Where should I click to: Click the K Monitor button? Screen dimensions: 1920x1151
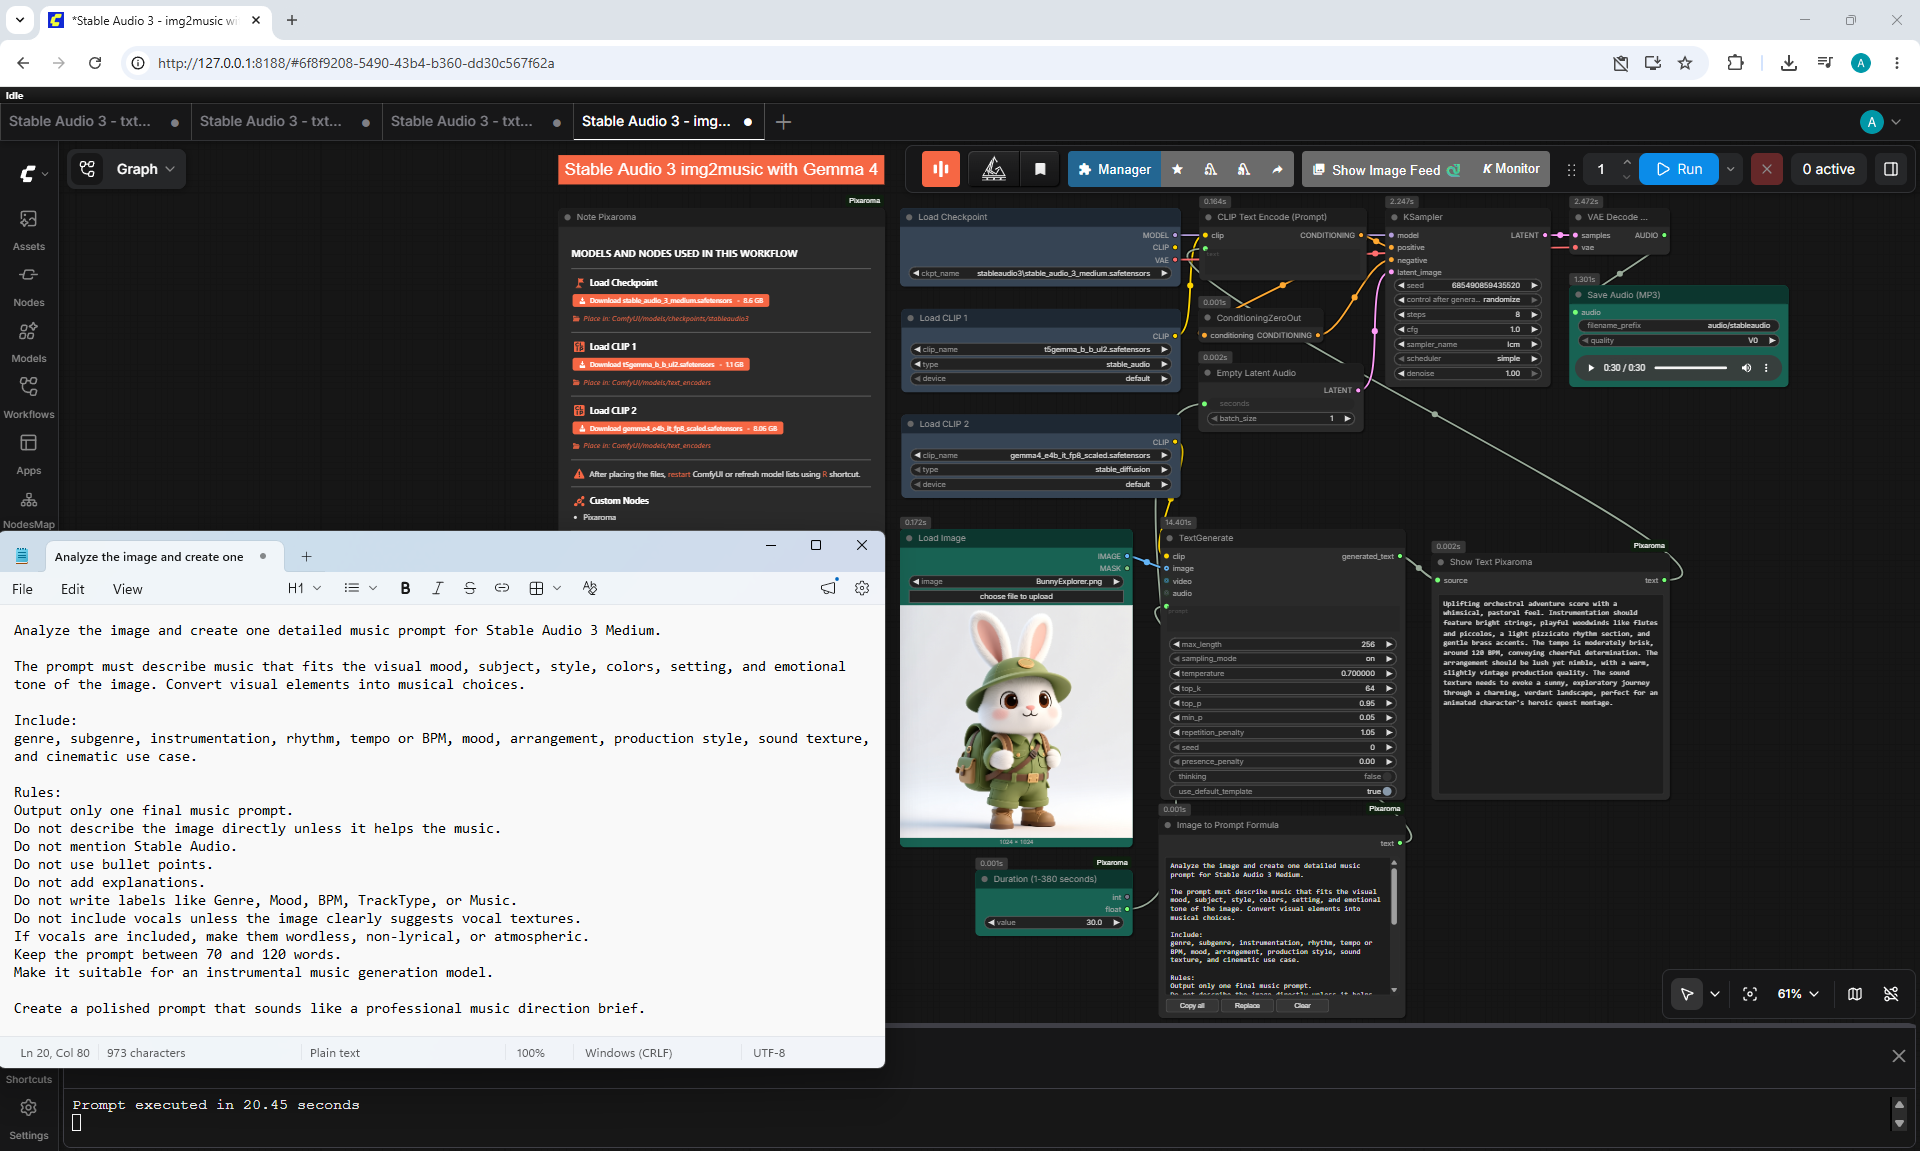(1510, 169)
